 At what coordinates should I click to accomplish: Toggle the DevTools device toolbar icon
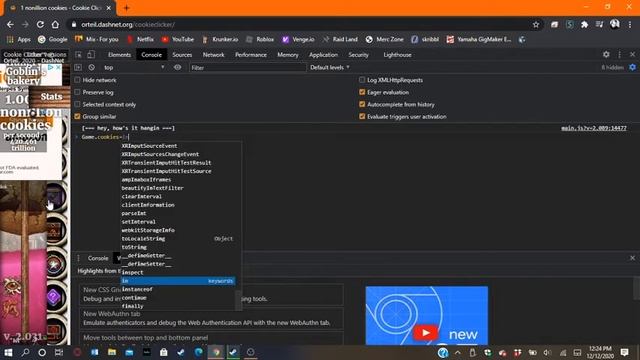(x=91, y=55)
